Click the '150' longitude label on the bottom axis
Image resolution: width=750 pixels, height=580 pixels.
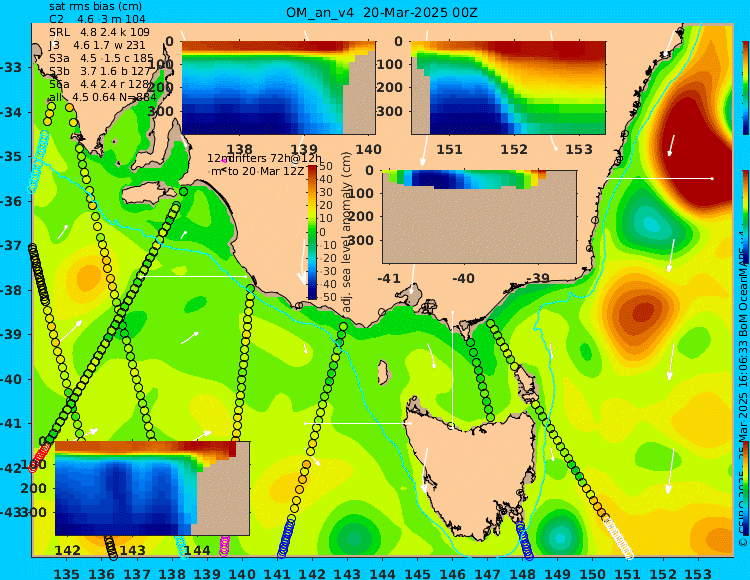(593, 573)
